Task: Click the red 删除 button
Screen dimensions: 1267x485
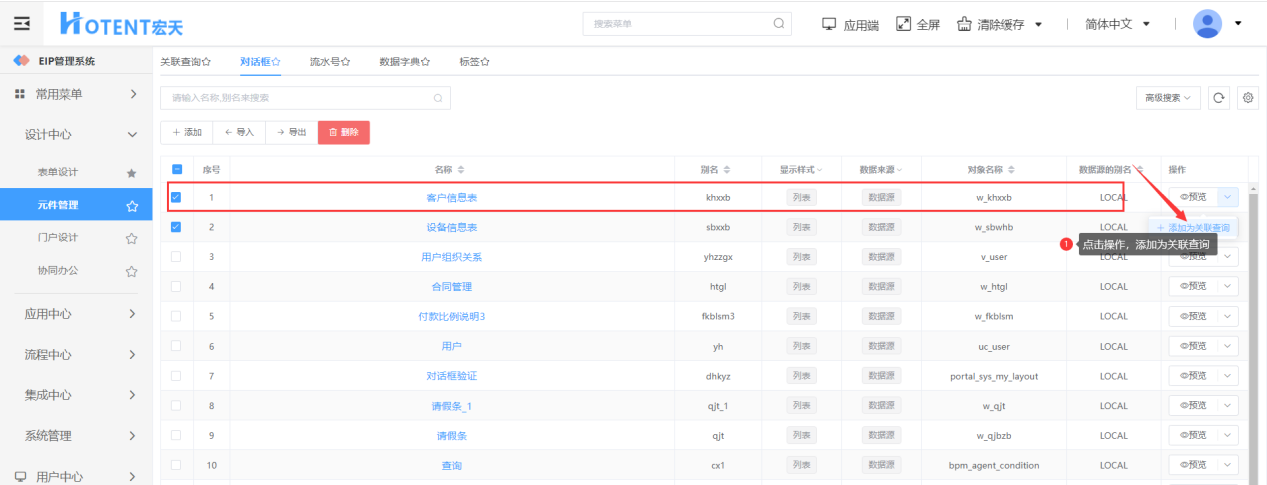Action: point(344,132)
